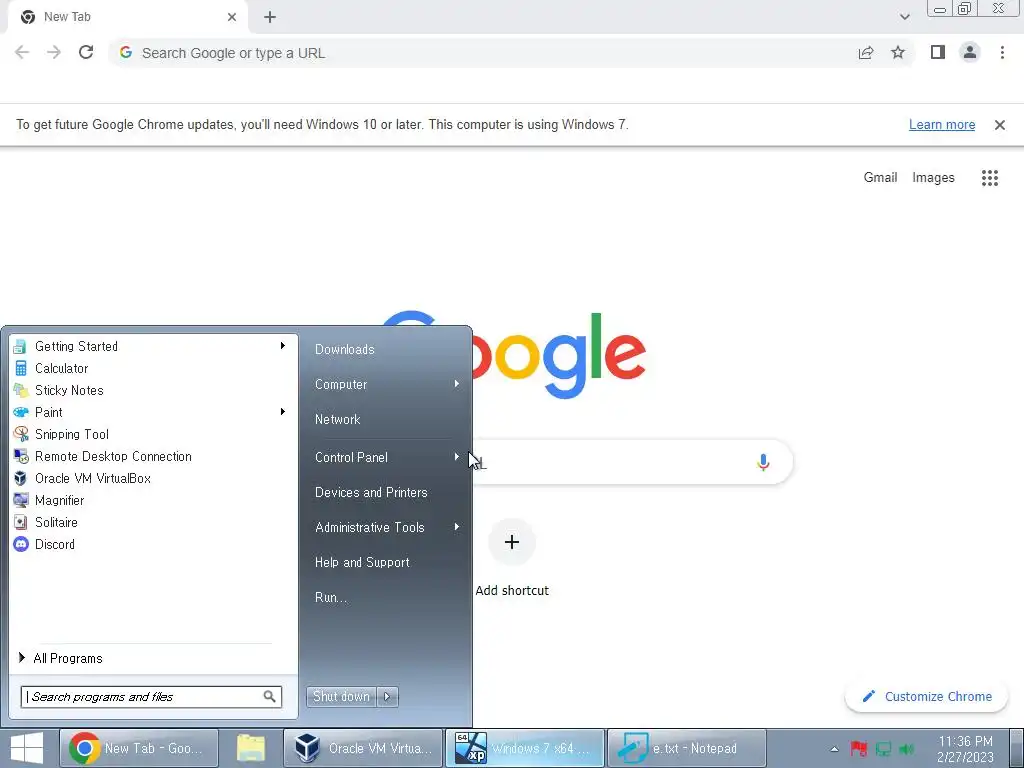Expand Control Panel submenu arrow
This screenshot has height=768, width=1024.
pos(456,457)
